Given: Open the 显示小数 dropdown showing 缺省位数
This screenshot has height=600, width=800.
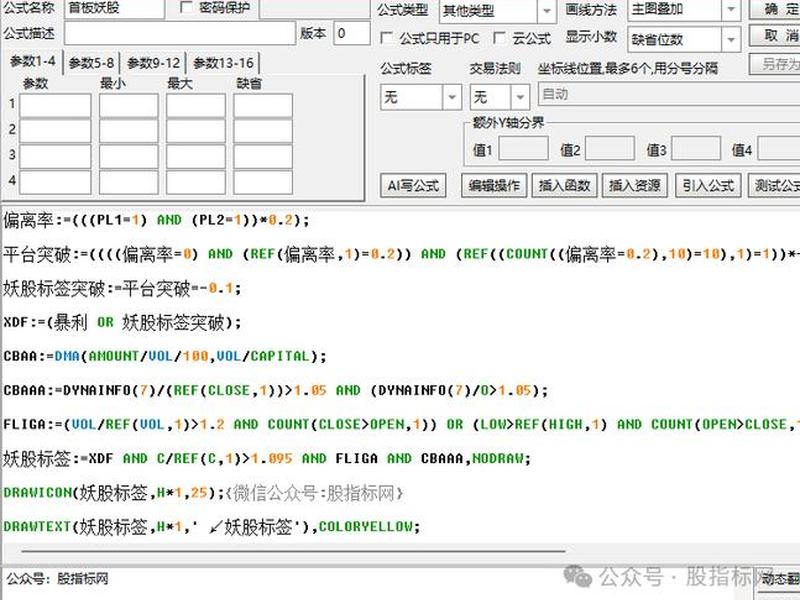Looking at the screenshot, I should click(684, 39).
